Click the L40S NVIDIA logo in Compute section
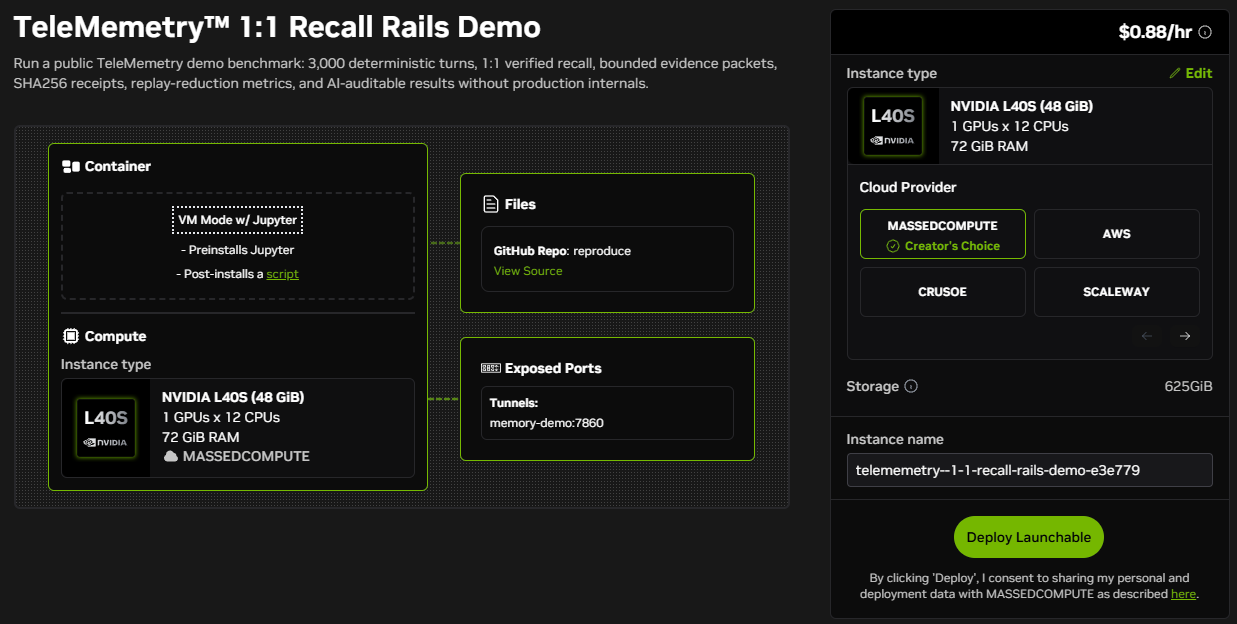The height and width of the screenshot is (624, 1237). point(106,427)
